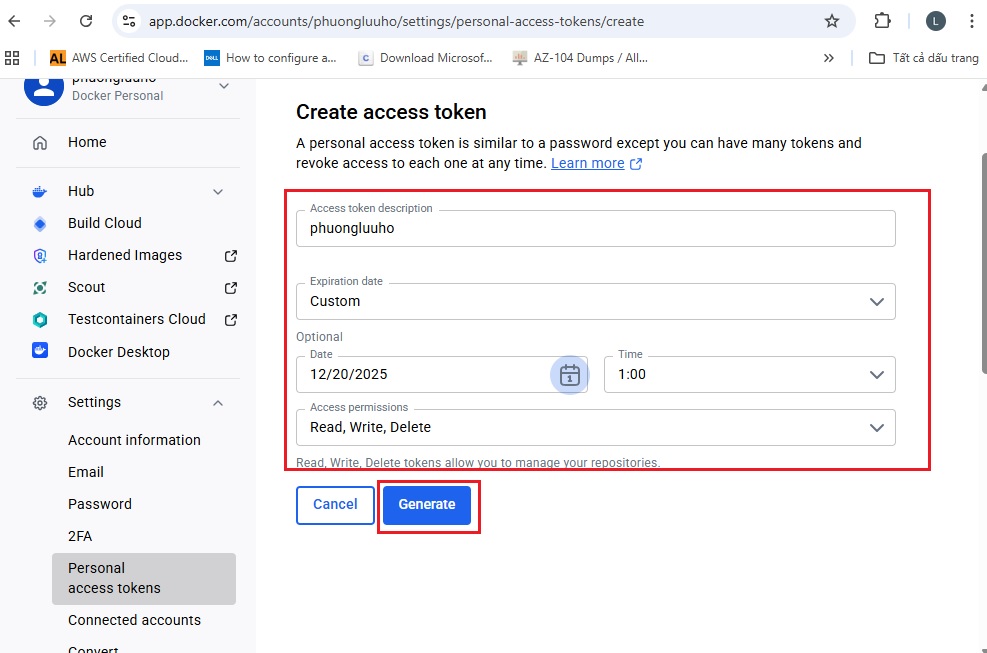987x653 pixels.
Task: Click the Generate button
Action: tap(427, 505)
